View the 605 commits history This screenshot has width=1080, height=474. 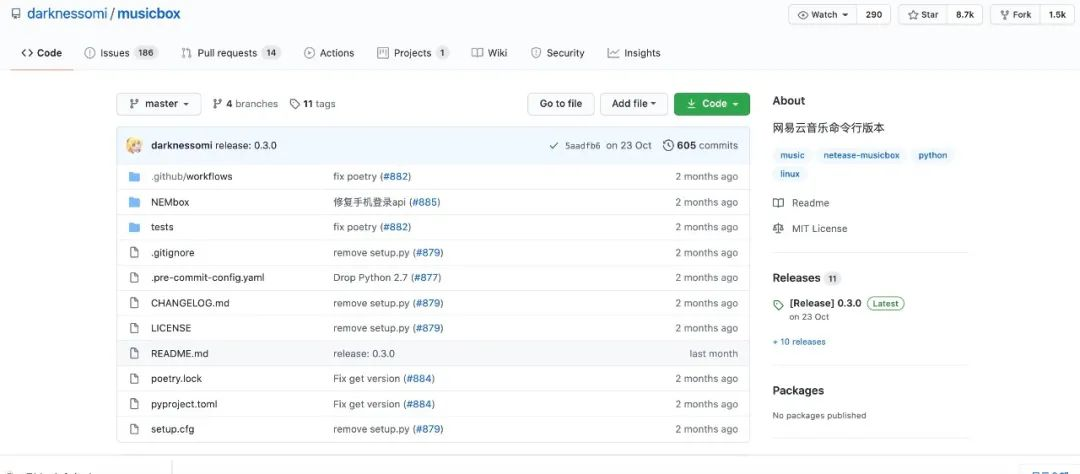(x=700, y=145)
